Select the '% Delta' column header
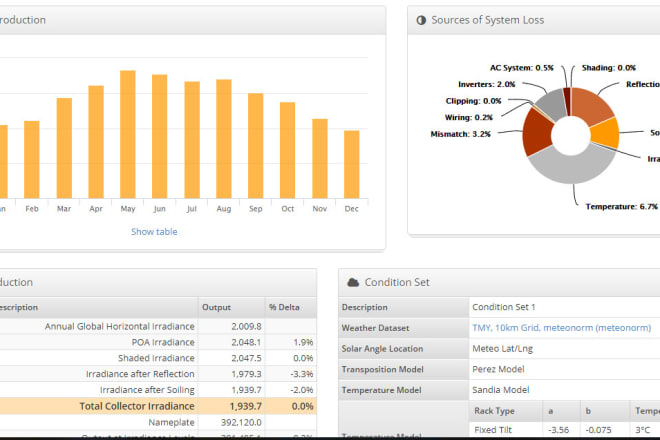The image size is (660, 440). point(290,307)
